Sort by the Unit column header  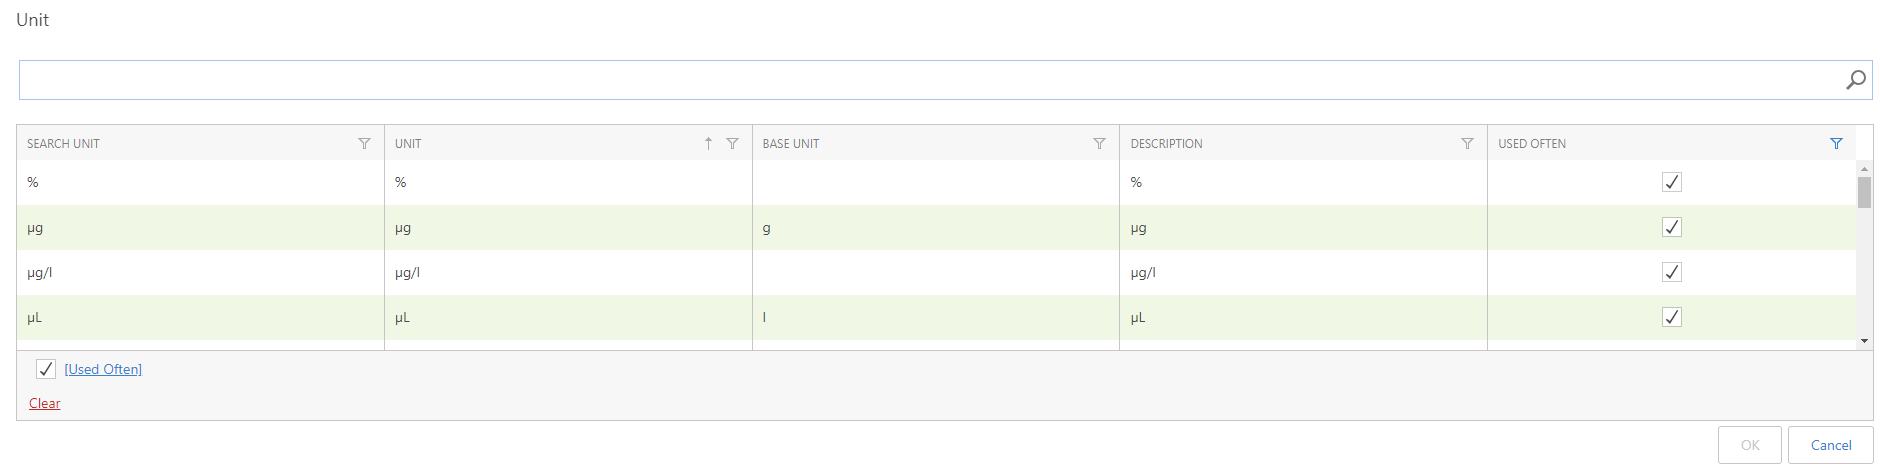click(x=408, y=144)
